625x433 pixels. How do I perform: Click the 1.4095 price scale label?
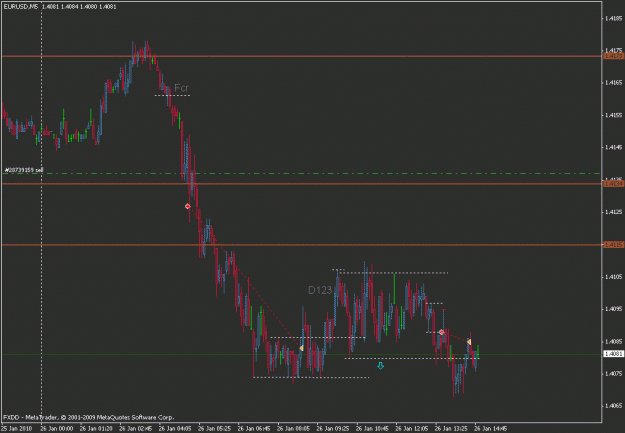pos(614,309)
